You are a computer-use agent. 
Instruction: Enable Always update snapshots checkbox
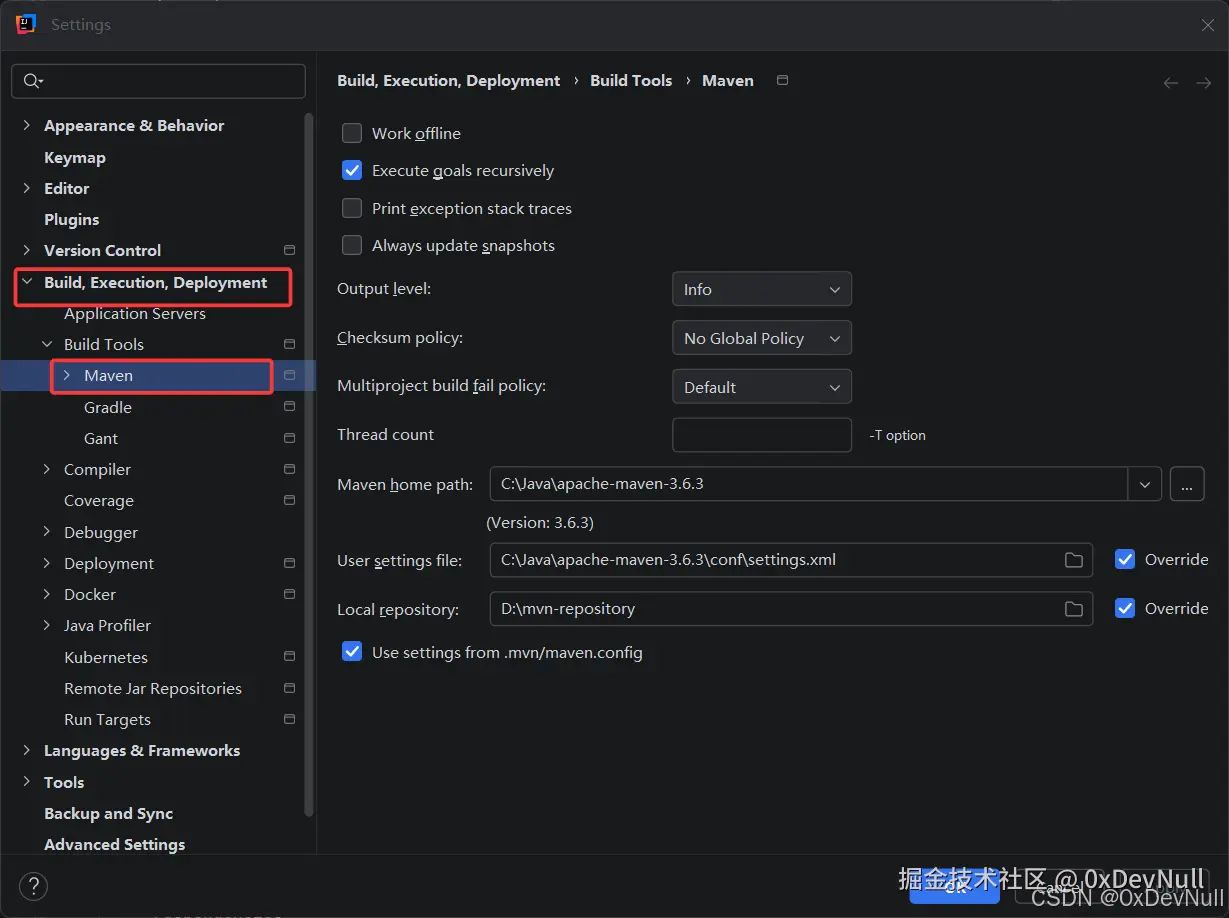[x=352, y=245]
